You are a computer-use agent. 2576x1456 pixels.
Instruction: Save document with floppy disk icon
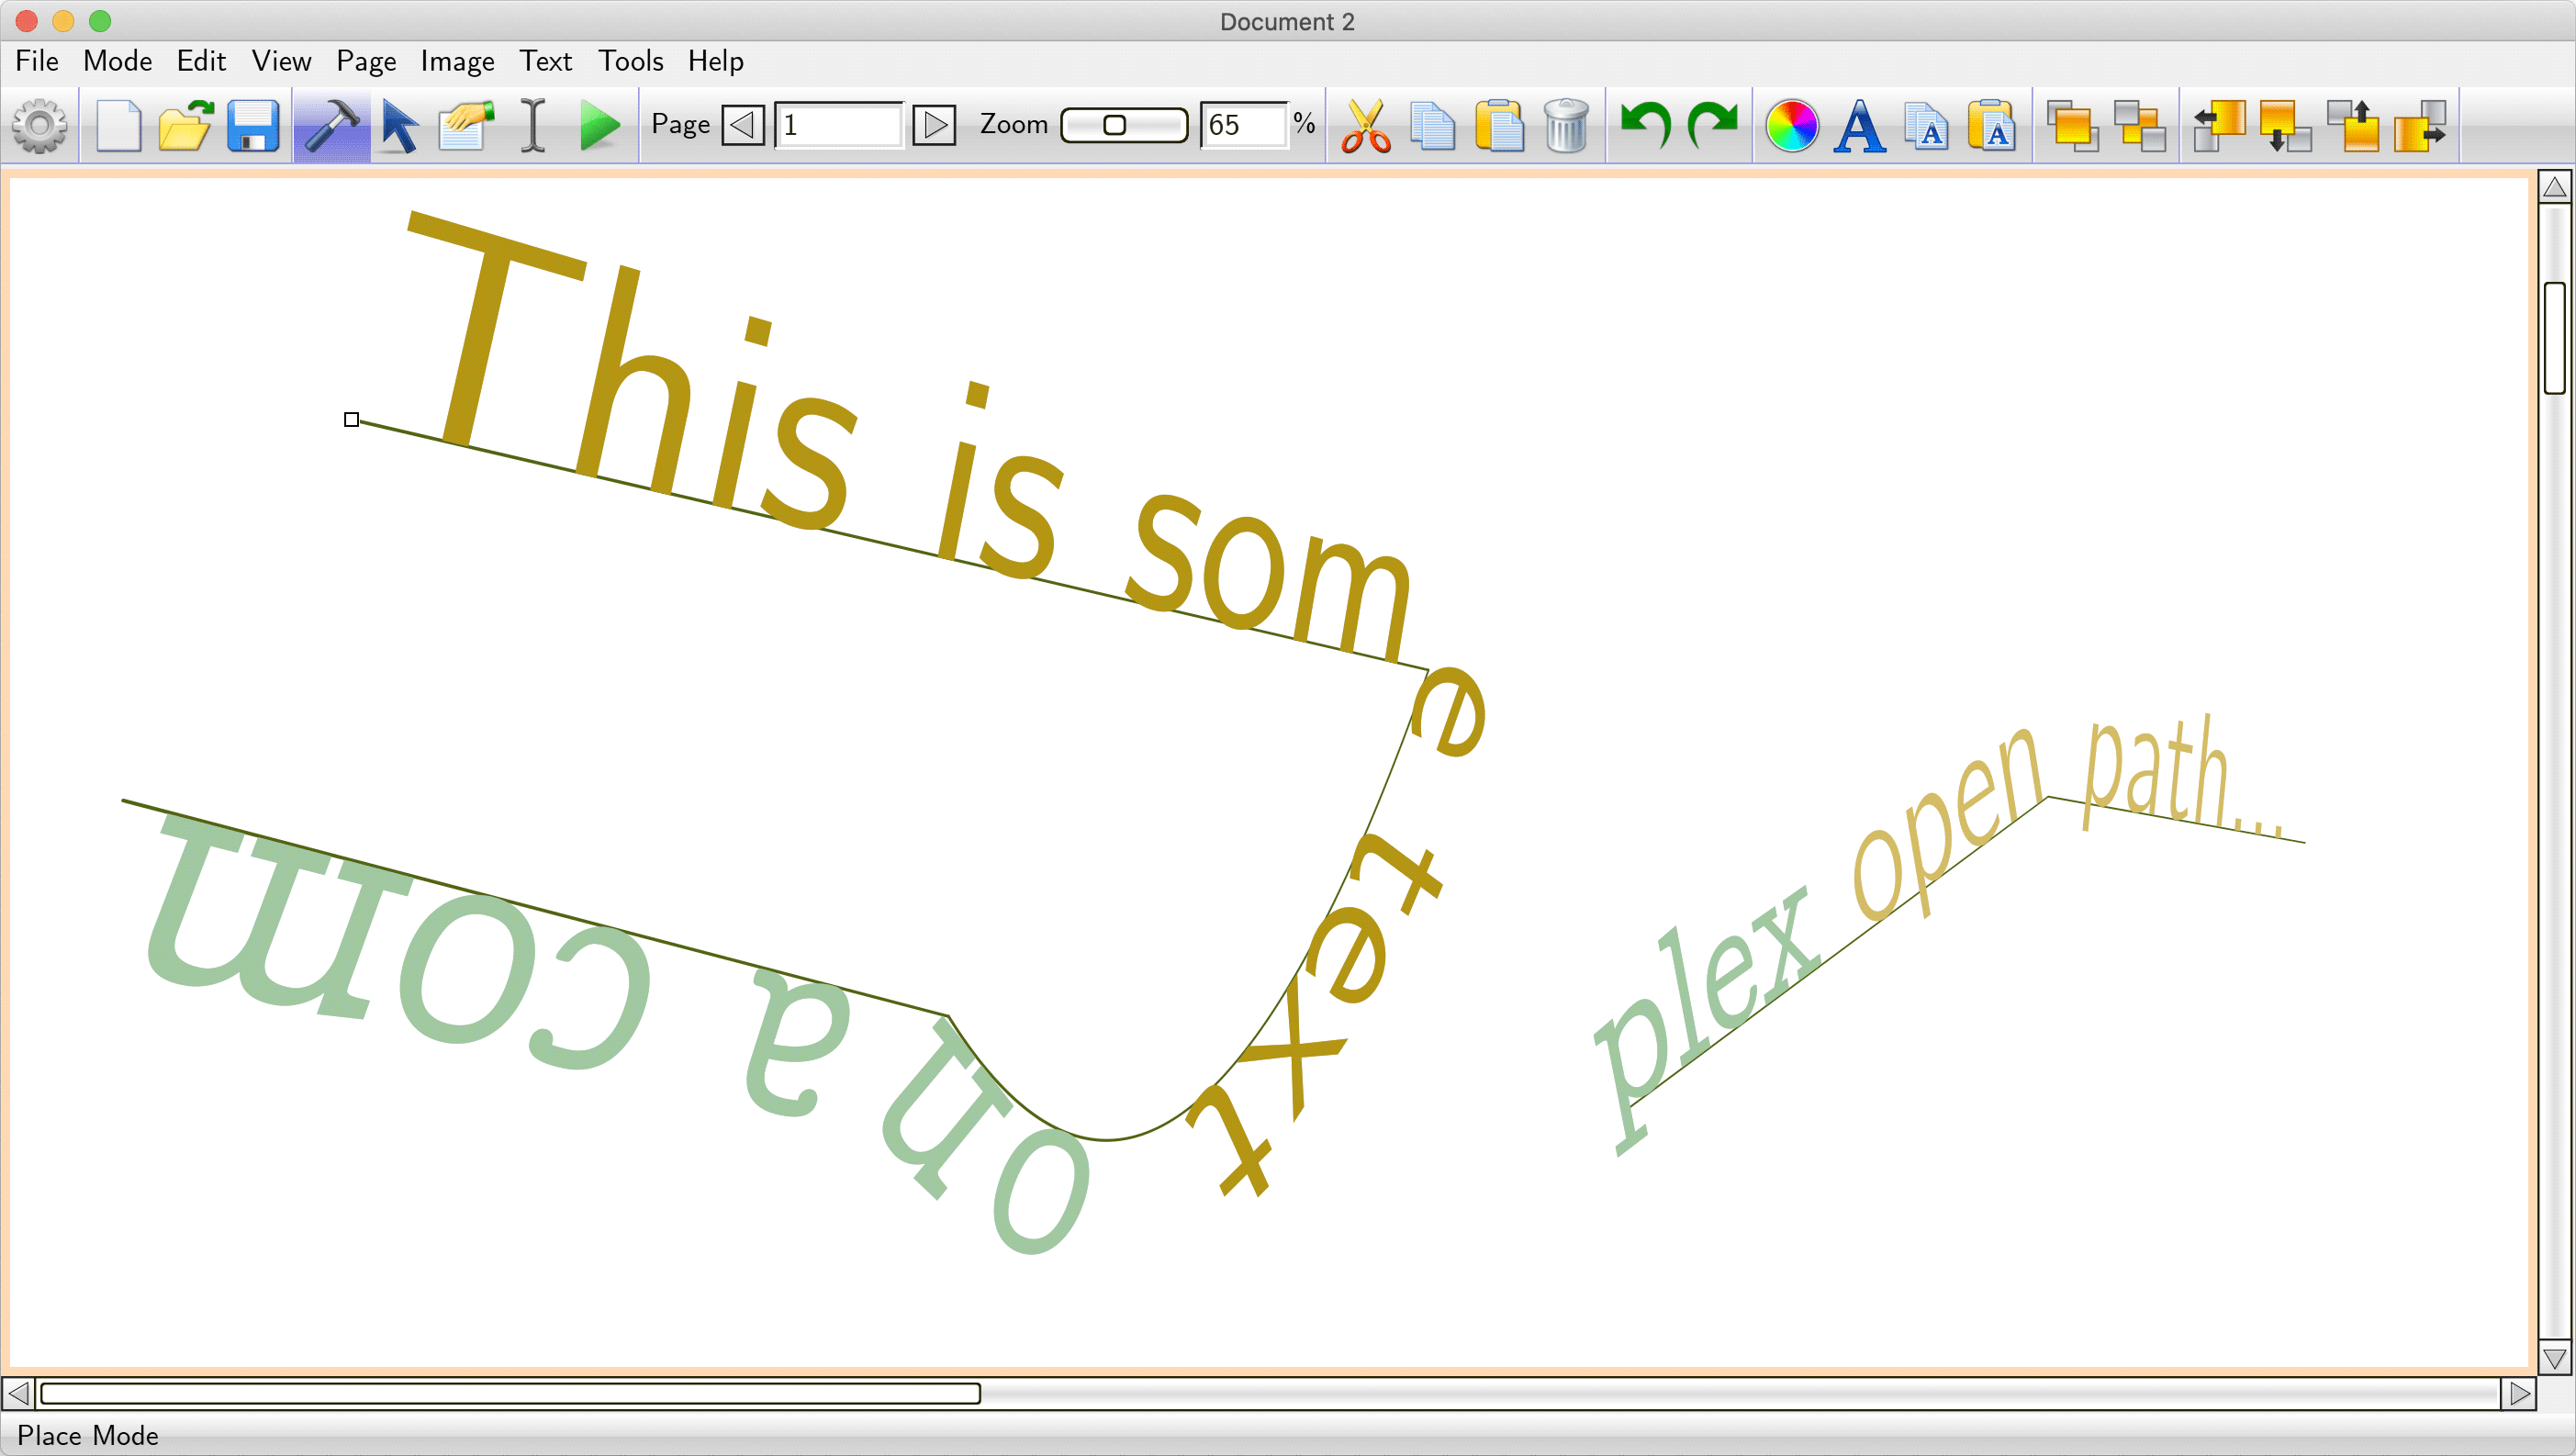tap(253, 126)
